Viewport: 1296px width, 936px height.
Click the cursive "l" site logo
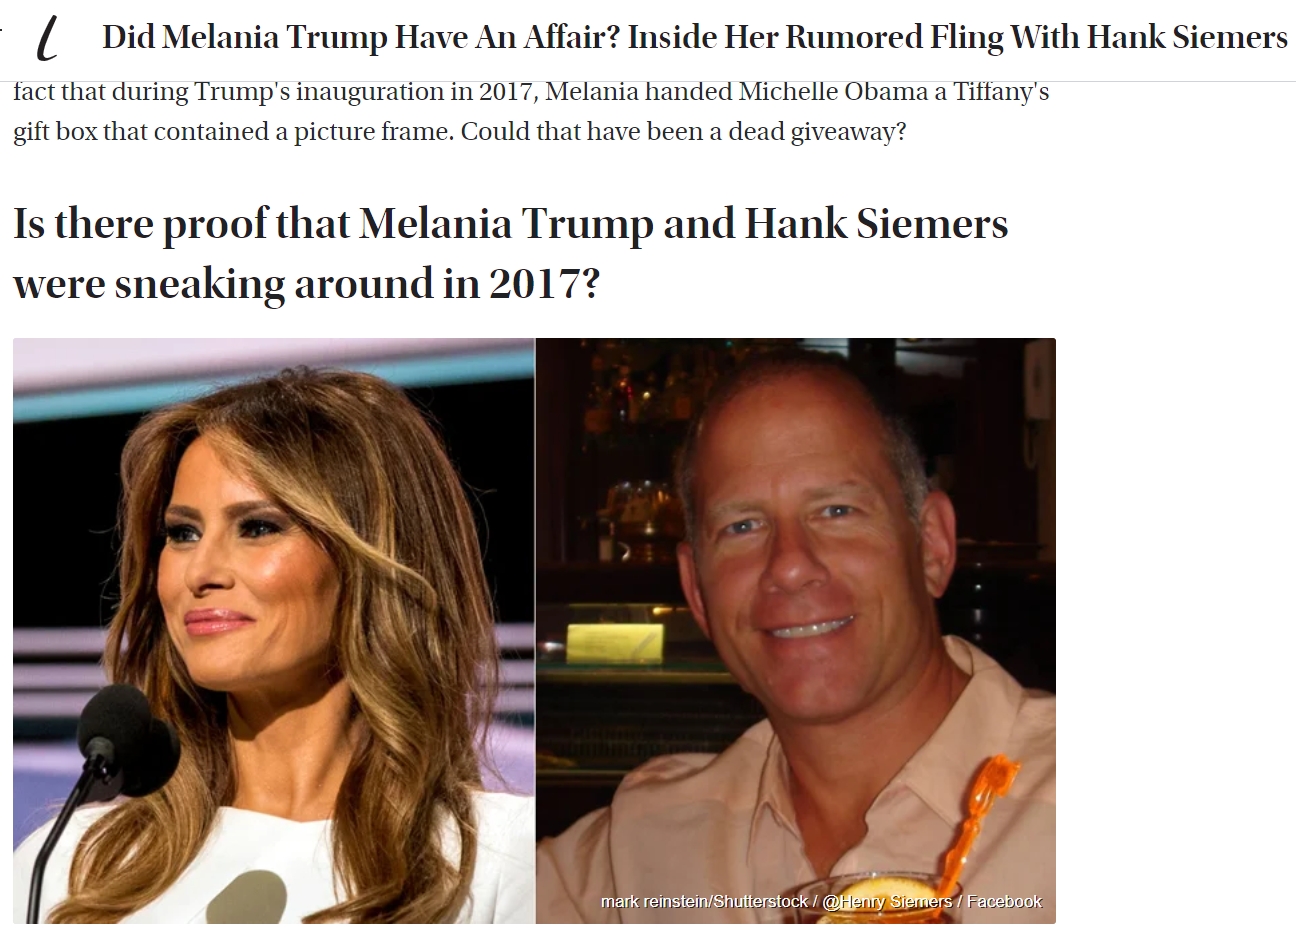point(46,38)
